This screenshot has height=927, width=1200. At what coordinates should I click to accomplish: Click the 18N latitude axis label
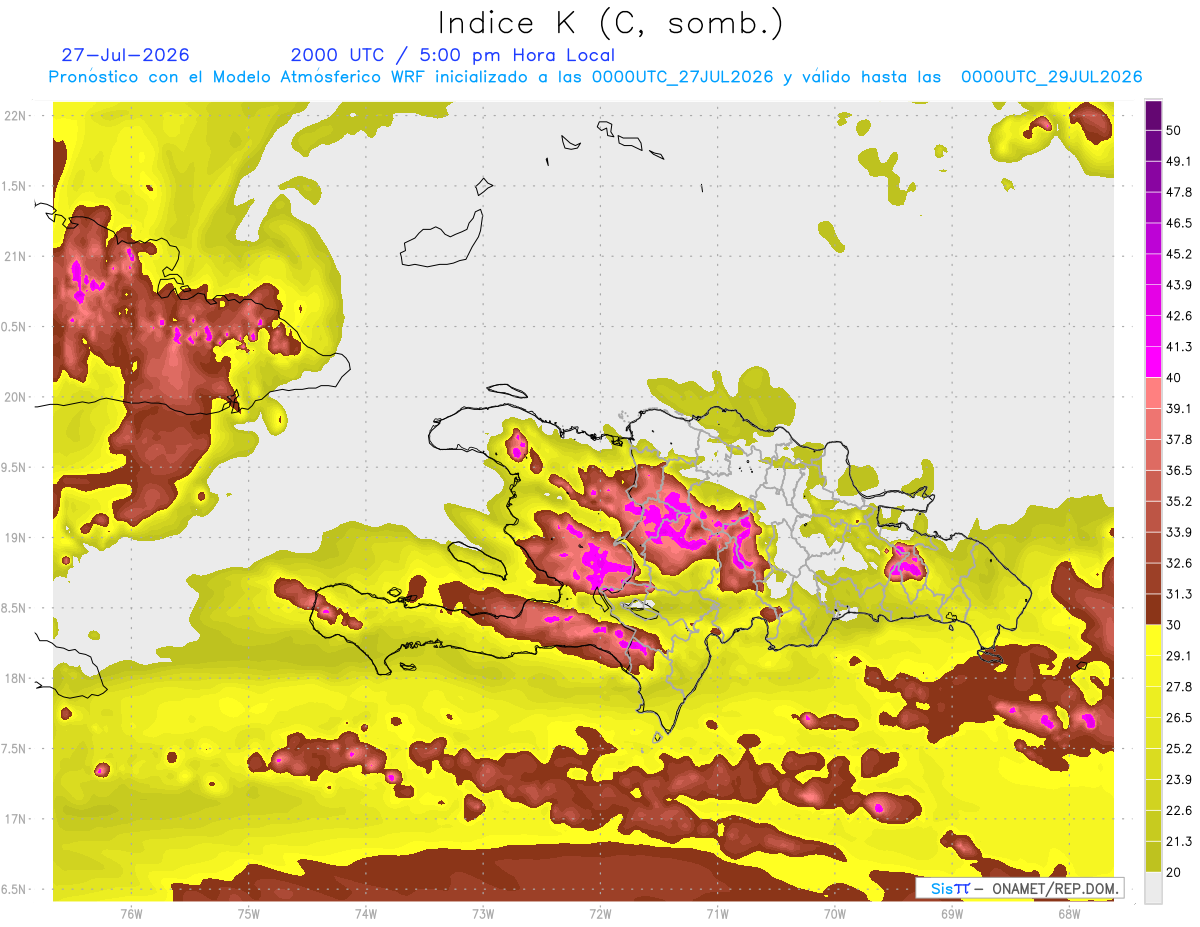click(x=15, y=679)
